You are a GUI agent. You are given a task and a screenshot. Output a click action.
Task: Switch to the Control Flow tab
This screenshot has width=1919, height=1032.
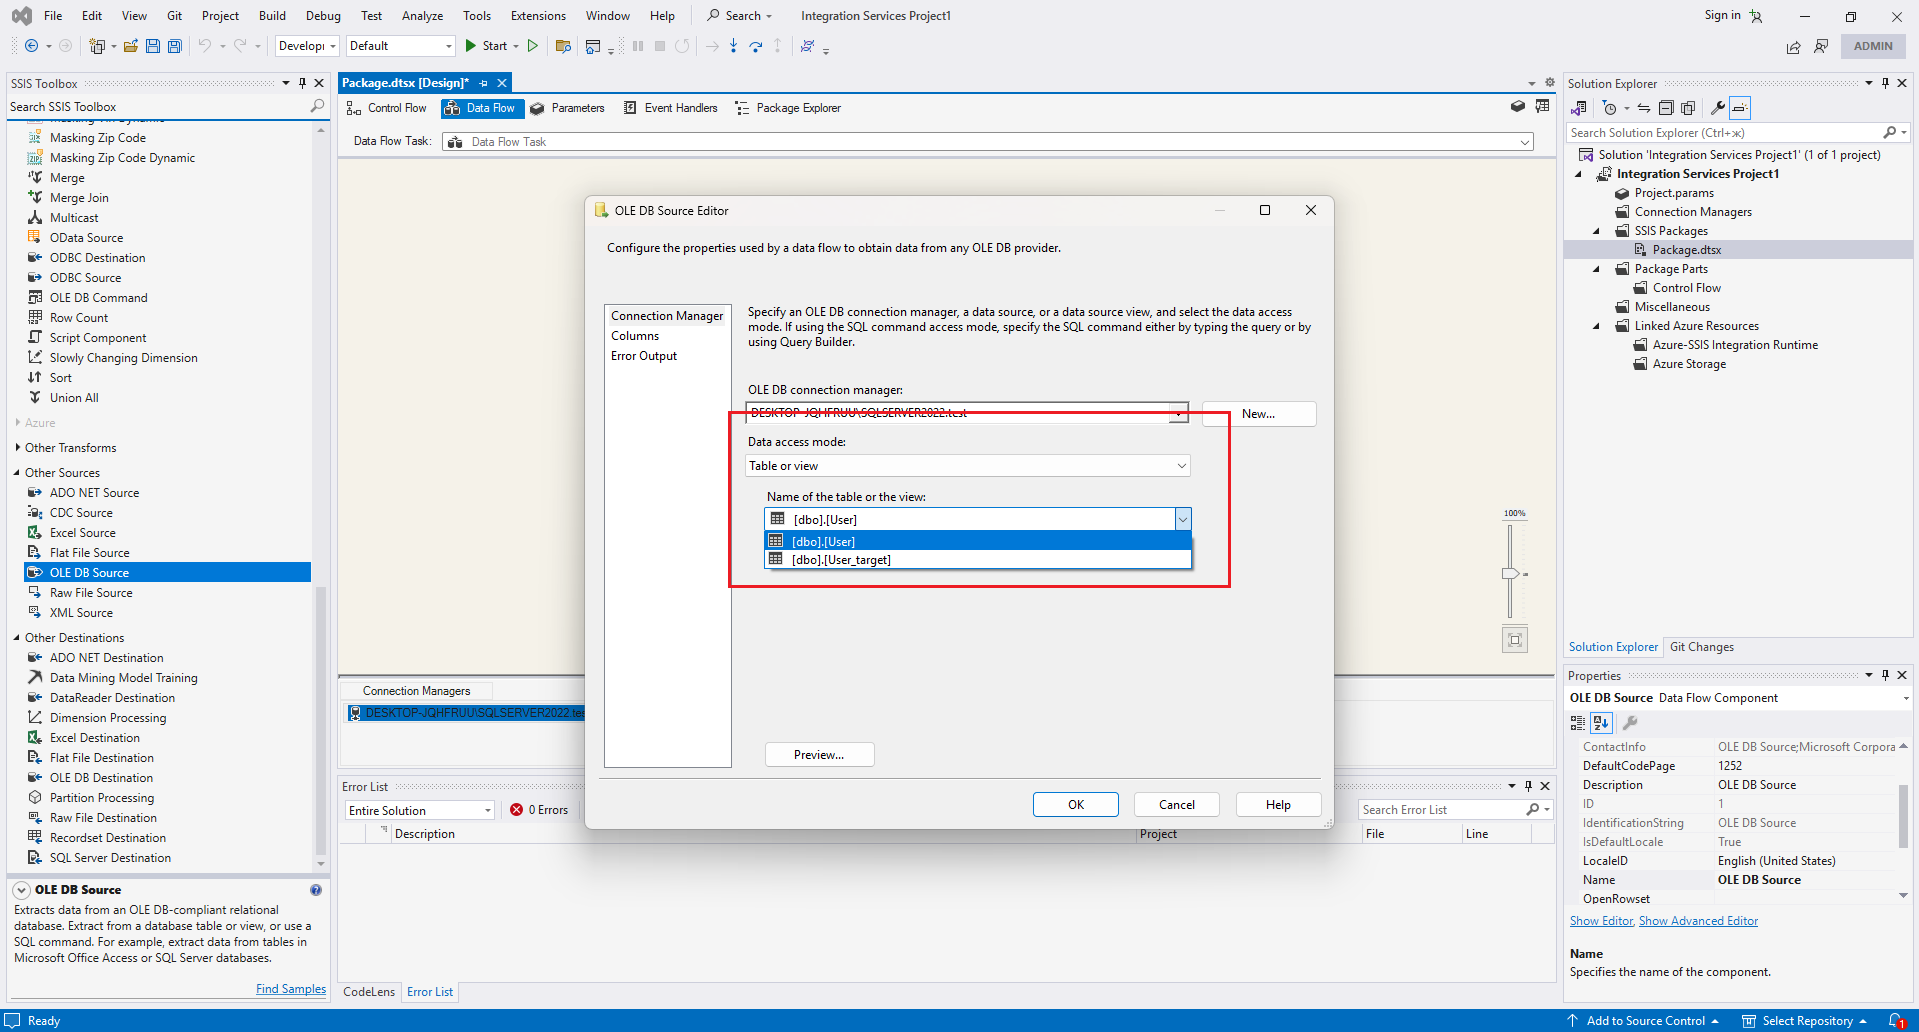pos(386,108)
